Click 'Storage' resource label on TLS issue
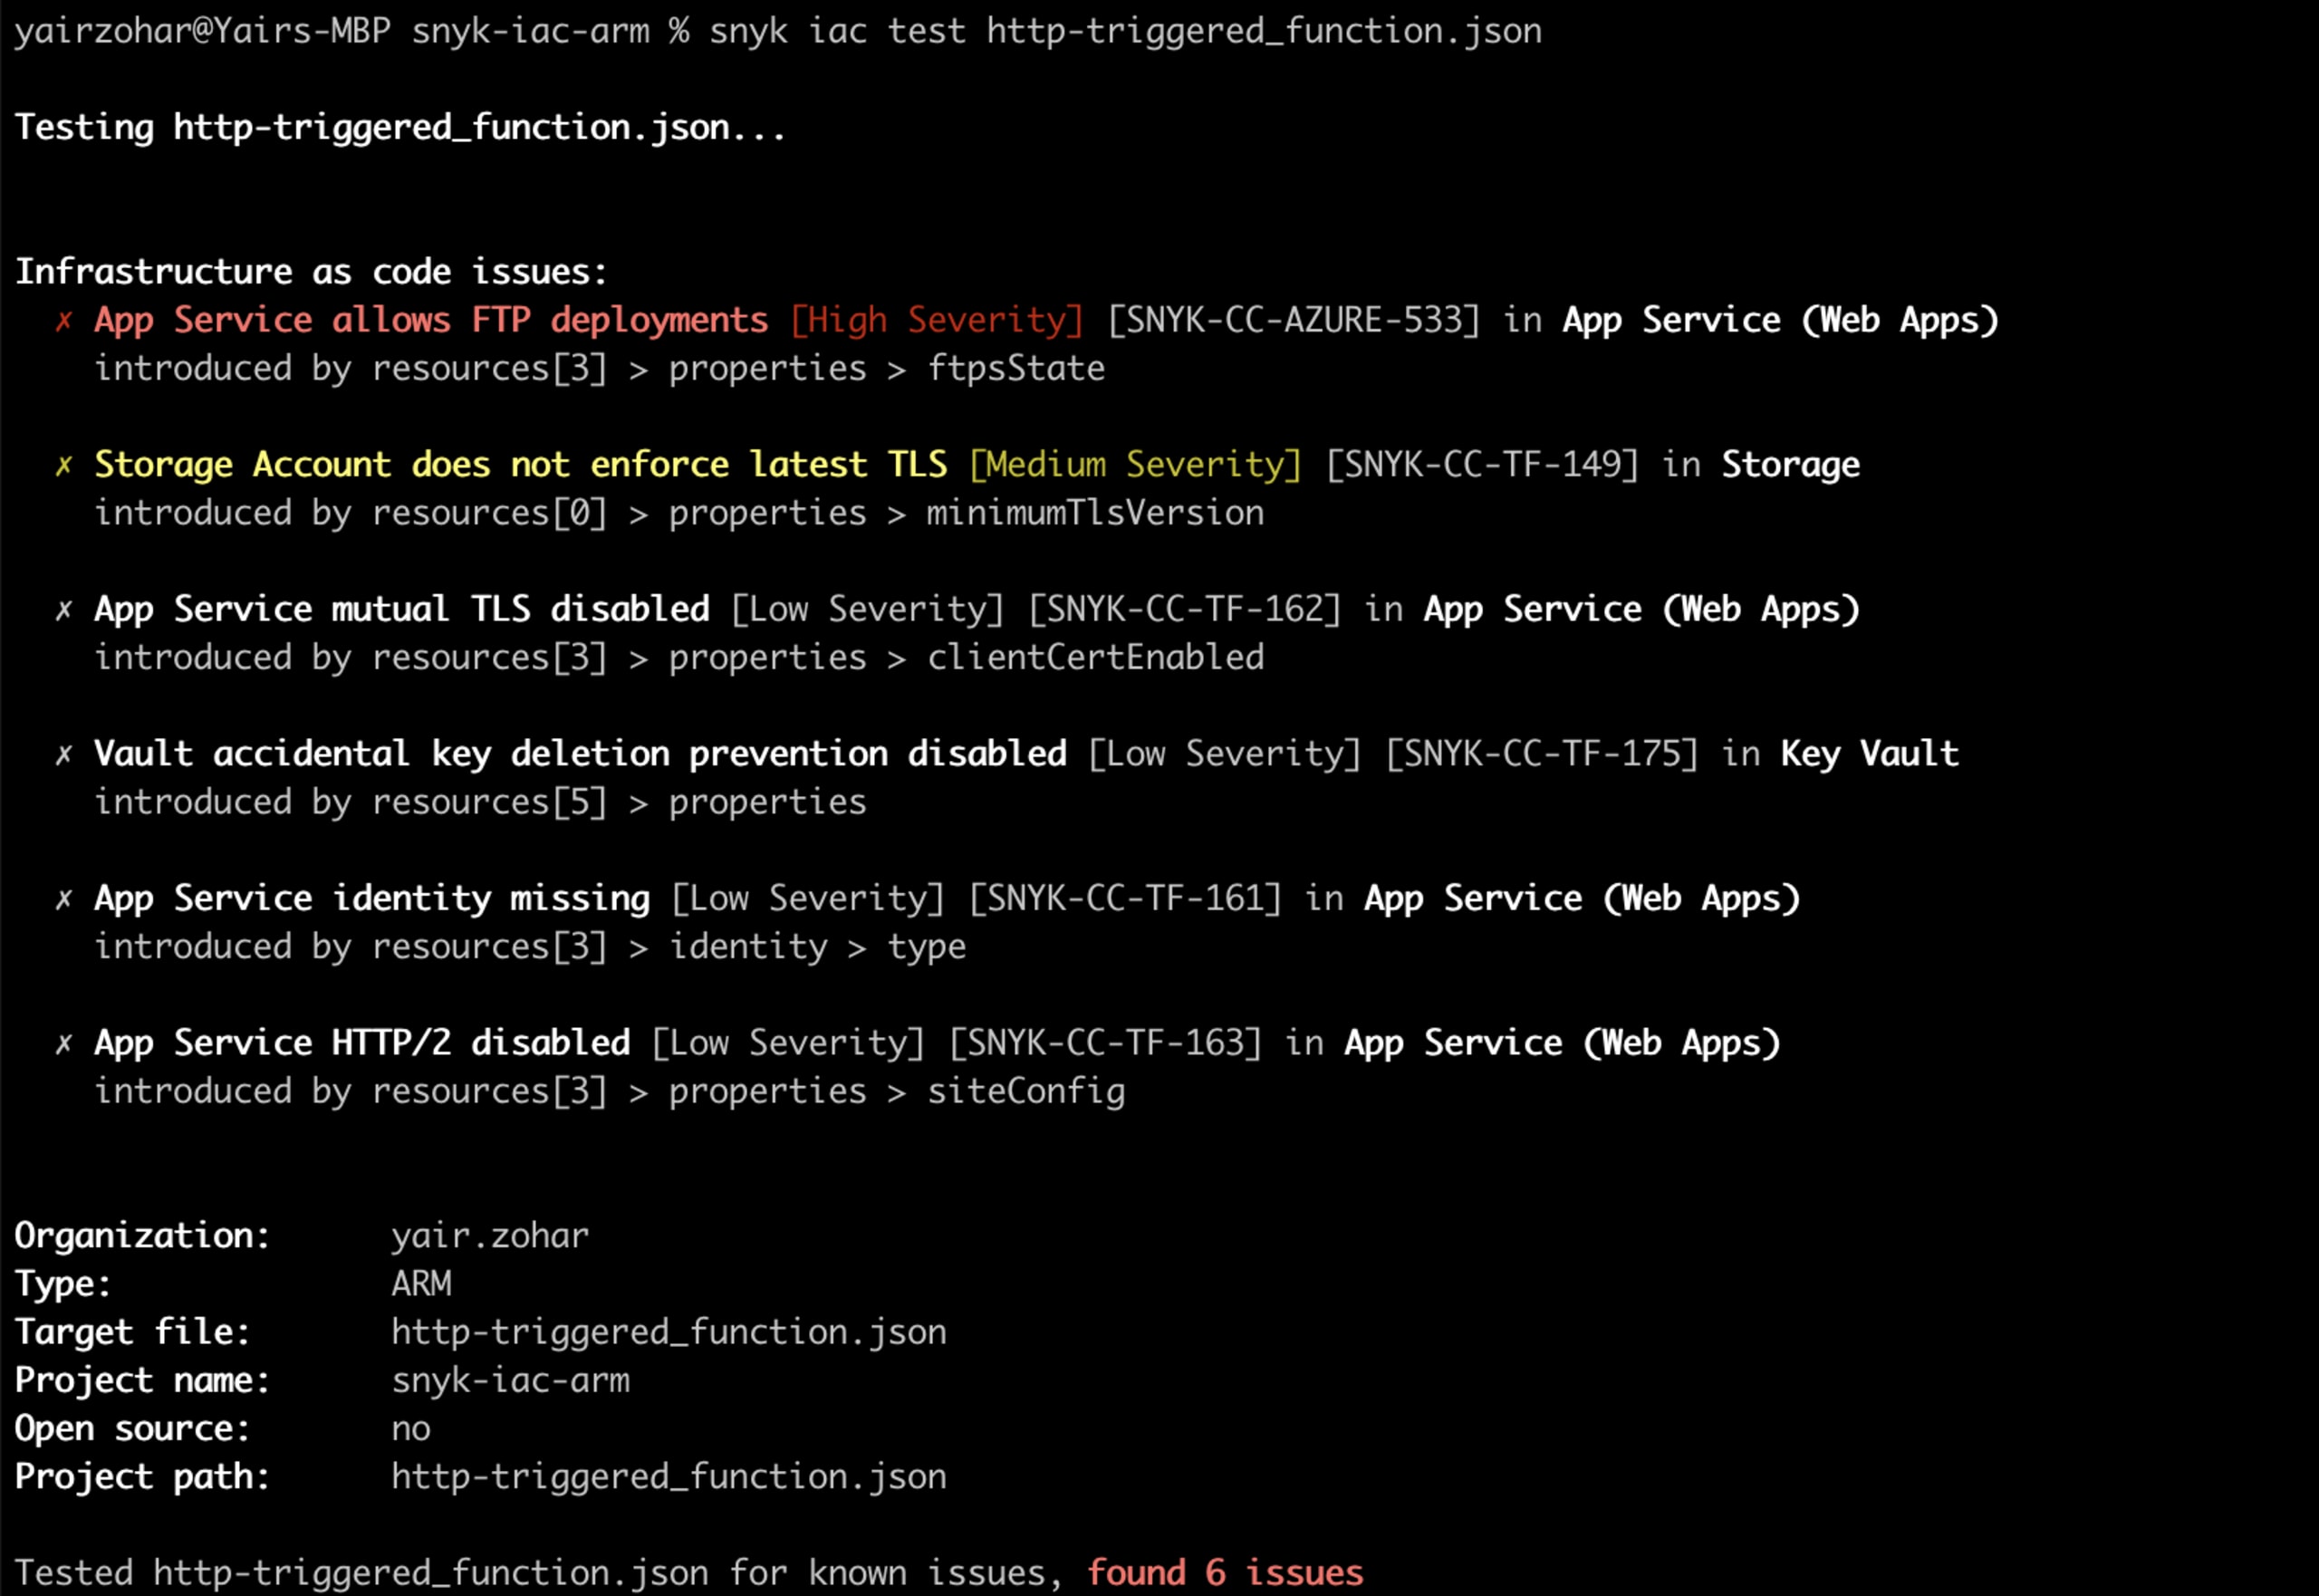Screen dimensions: 2319x1596 click(x=1790, y=465)
